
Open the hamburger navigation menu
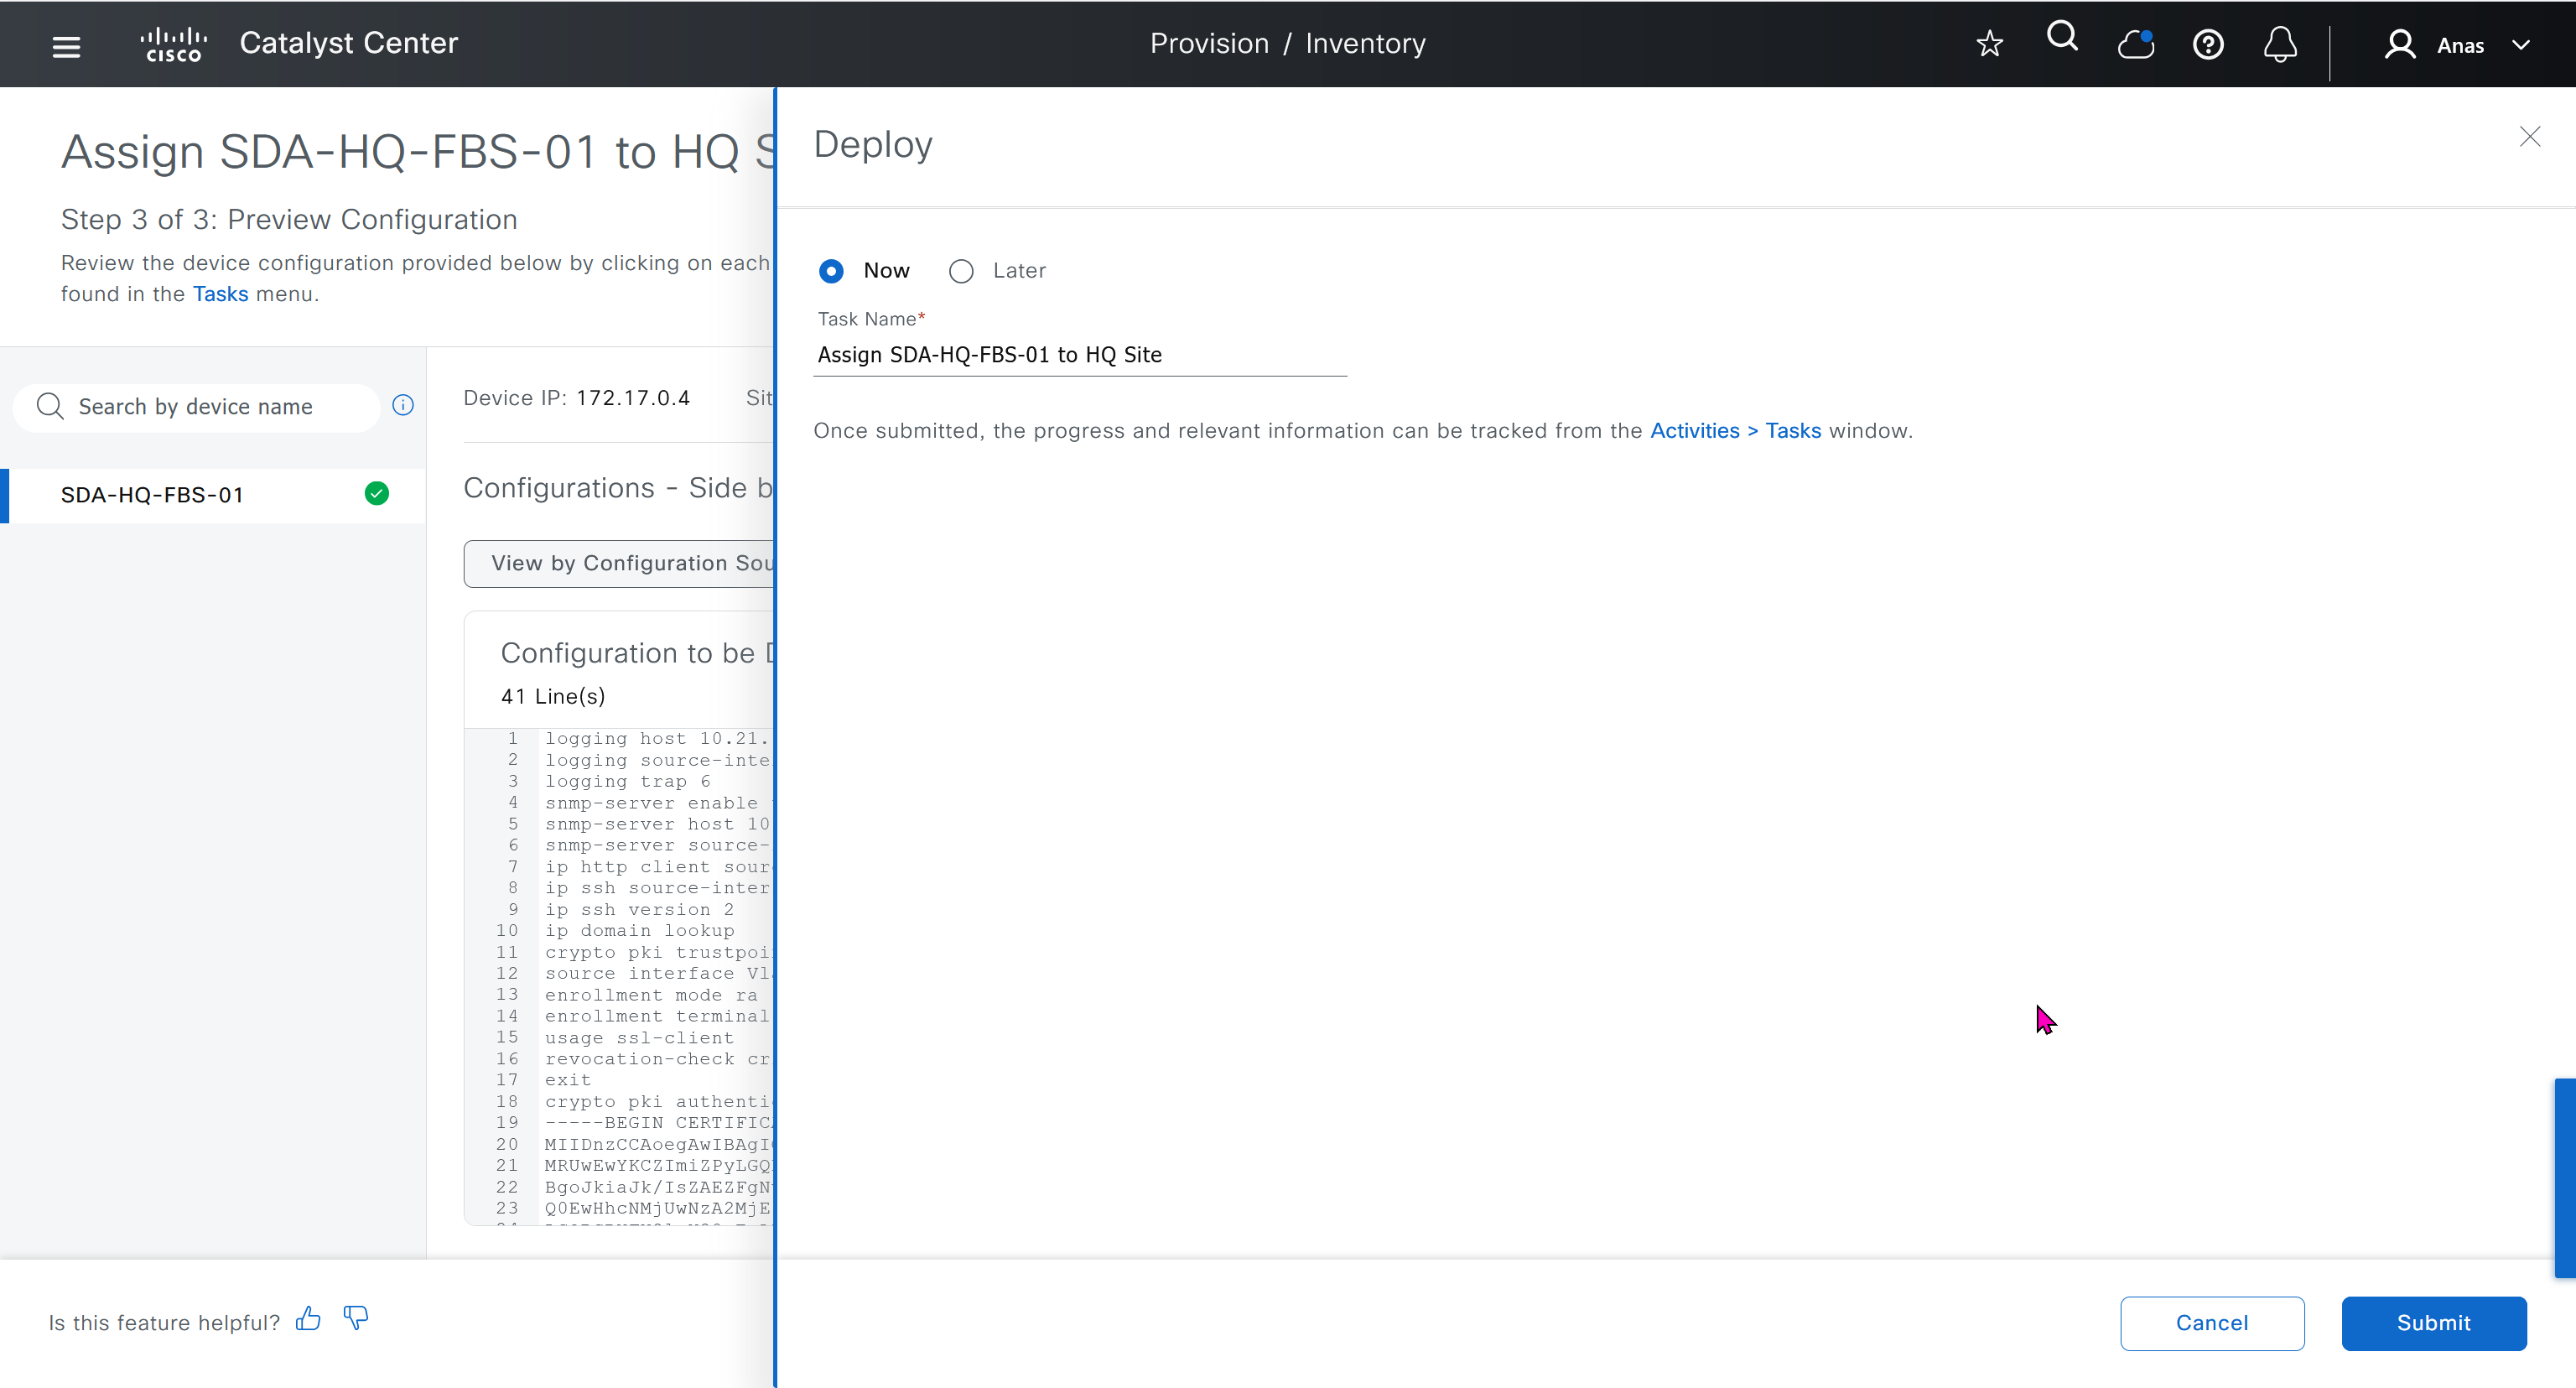(66, 46)
